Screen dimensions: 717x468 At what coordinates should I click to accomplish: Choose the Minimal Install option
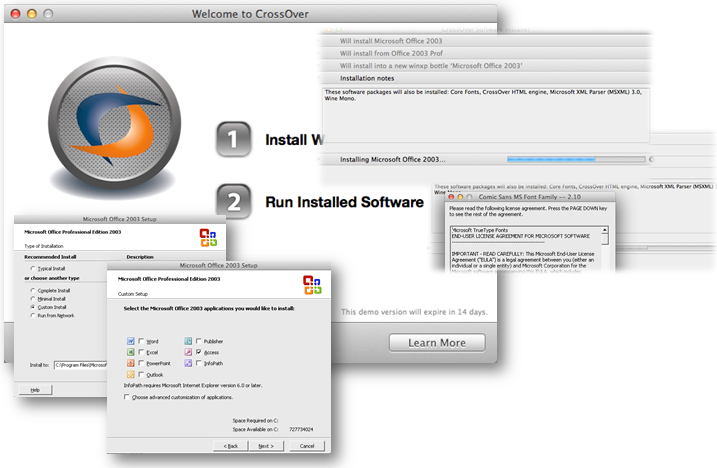point(32,299)
